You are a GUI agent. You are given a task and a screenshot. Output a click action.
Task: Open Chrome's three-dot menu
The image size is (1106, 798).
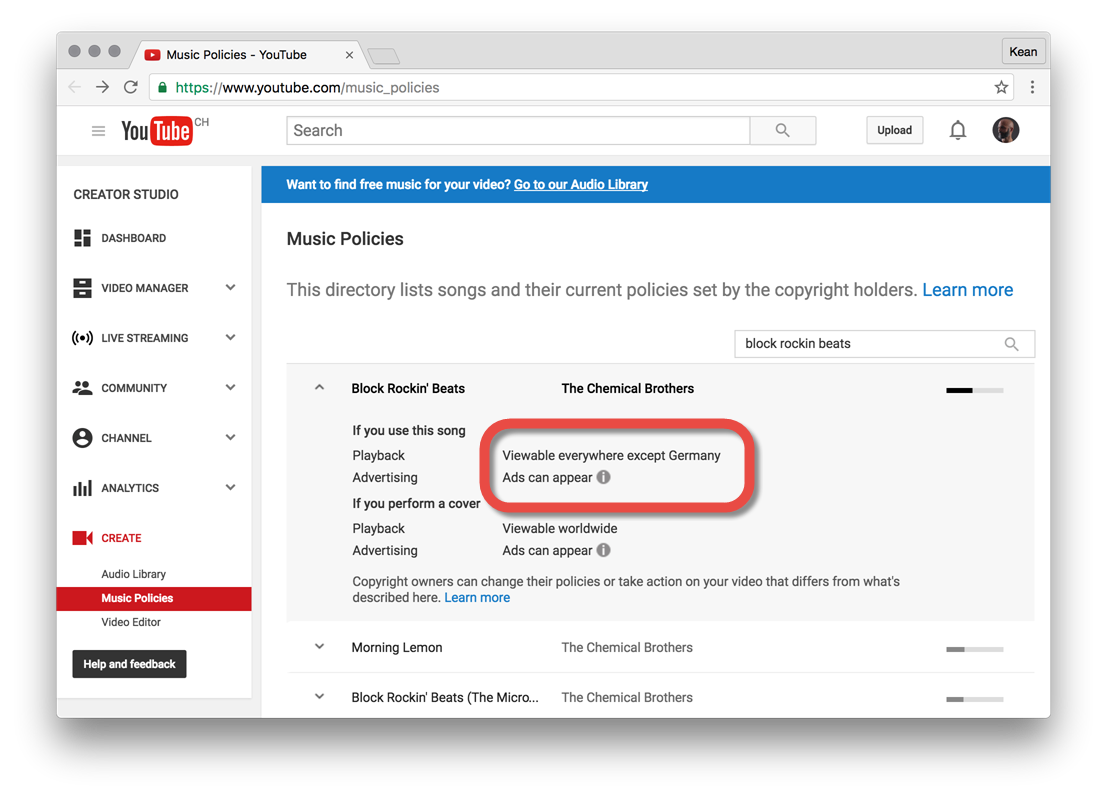point(1032,88)
